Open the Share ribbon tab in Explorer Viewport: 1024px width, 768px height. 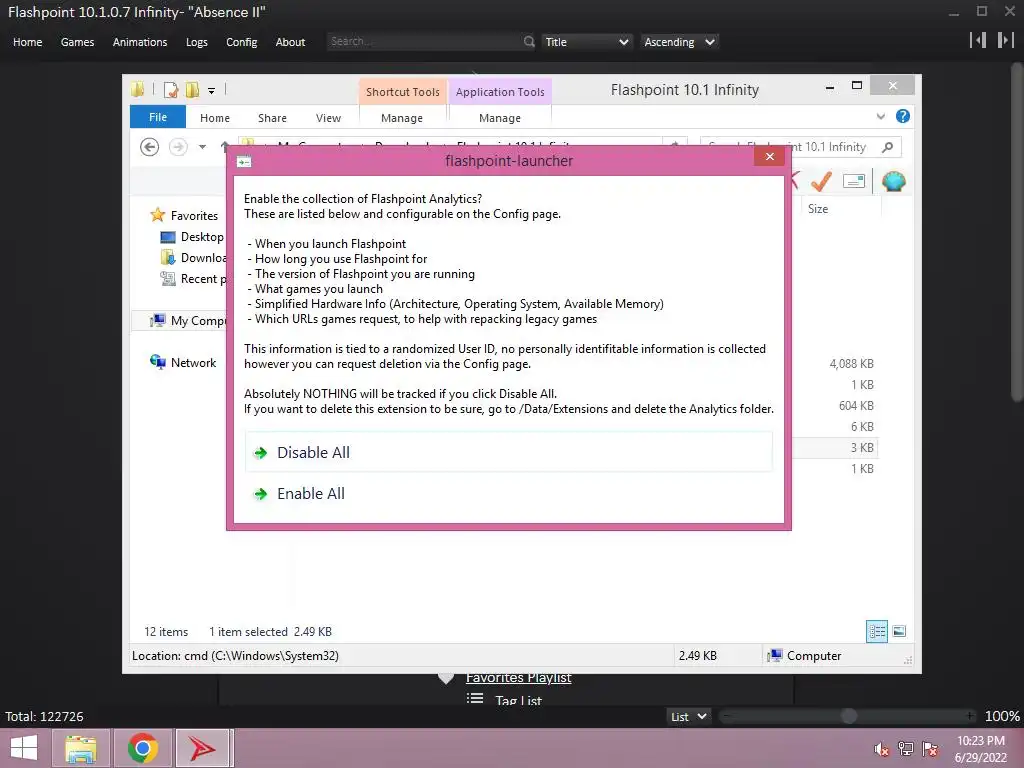click(272, 118)
